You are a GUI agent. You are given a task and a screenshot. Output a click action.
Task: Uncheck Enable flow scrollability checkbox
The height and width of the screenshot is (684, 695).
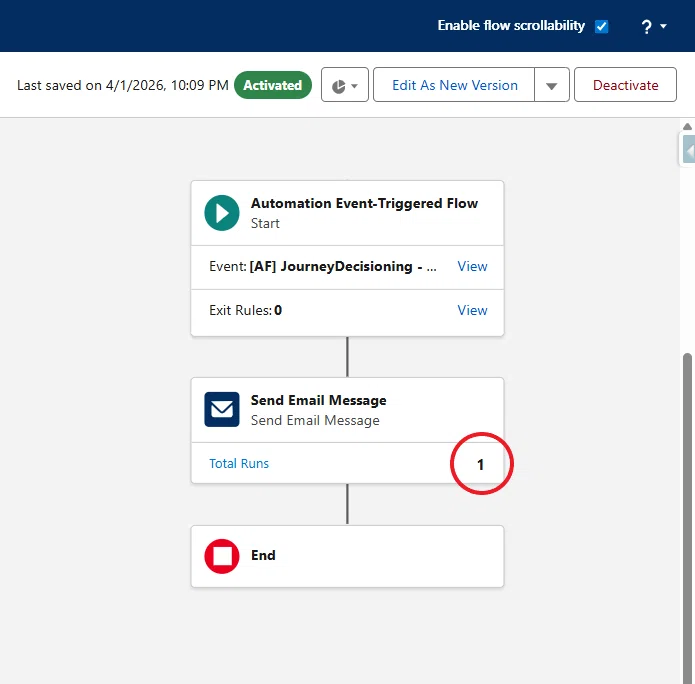[601, 26]
